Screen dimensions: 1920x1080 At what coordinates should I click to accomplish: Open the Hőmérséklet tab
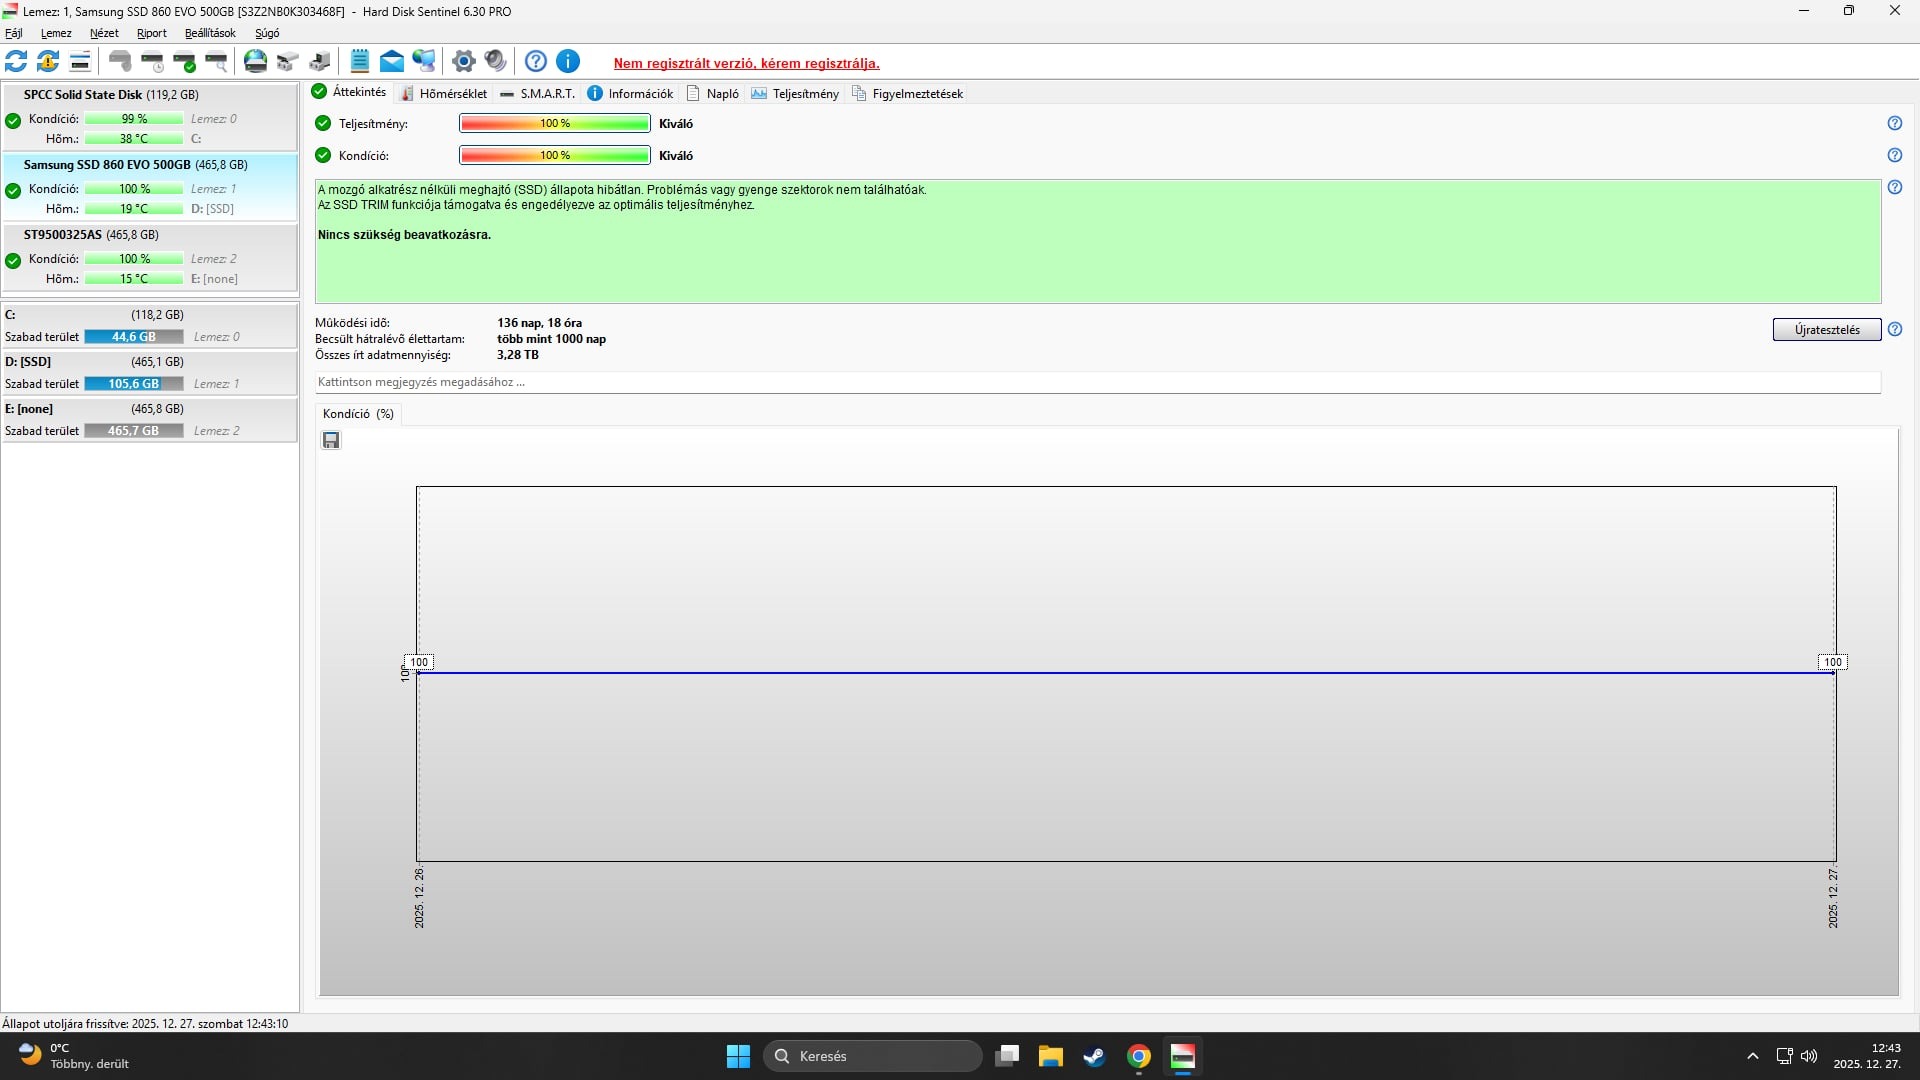click(x=443, y=94)
